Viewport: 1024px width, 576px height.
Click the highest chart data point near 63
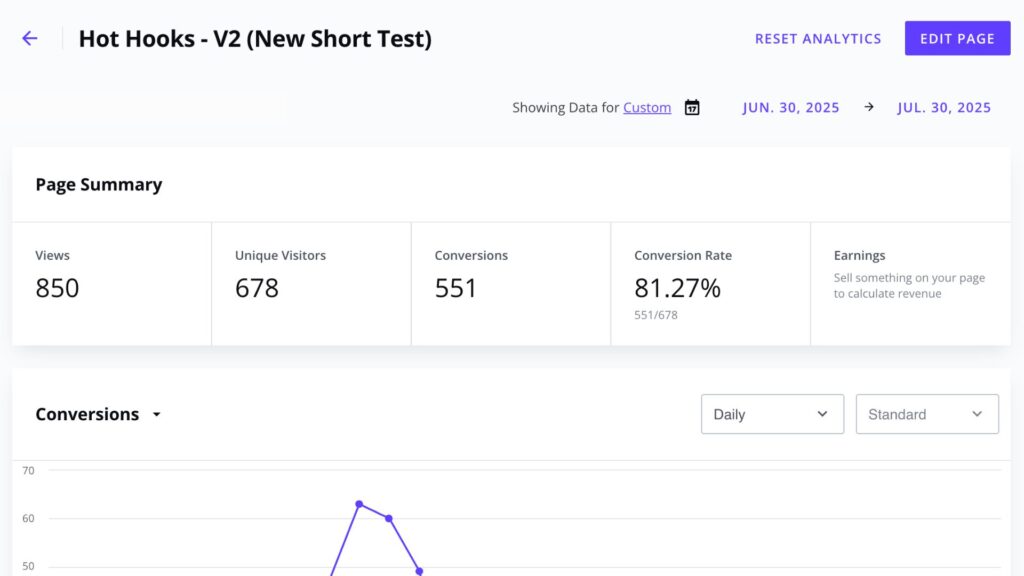[359, 504]
